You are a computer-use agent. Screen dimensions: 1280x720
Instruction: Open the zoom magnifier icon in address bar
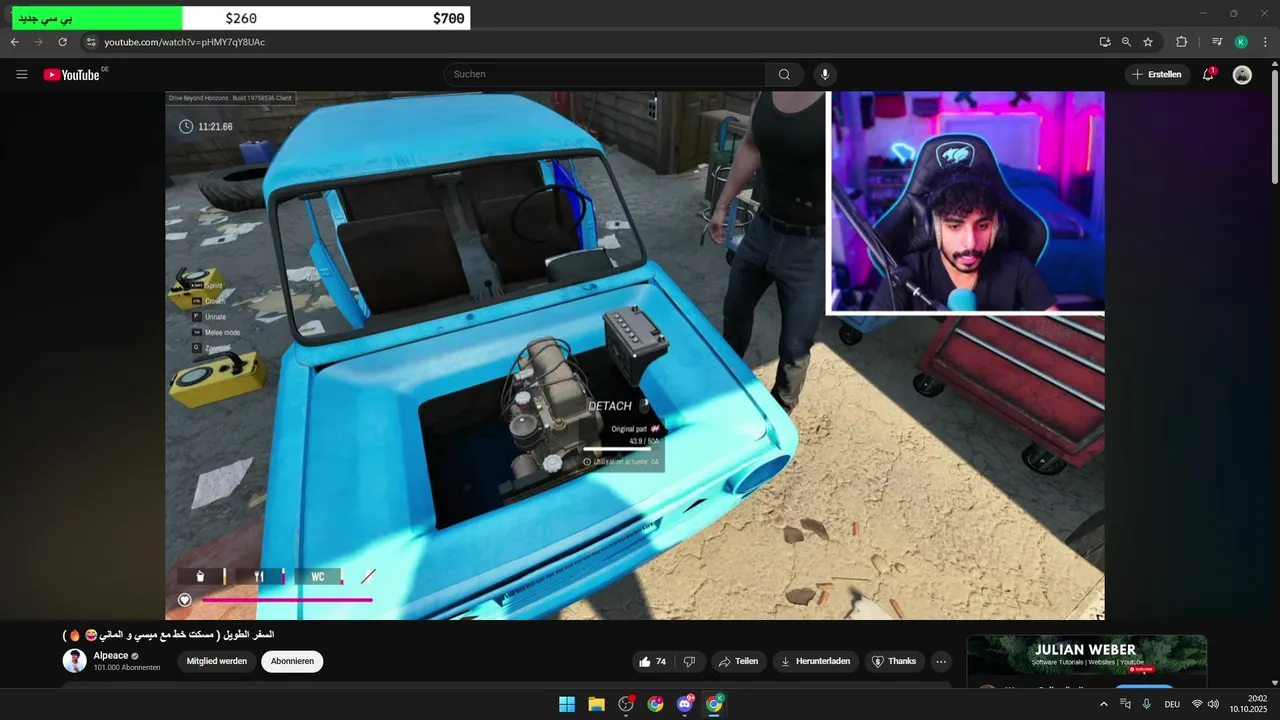point(1126,42)
